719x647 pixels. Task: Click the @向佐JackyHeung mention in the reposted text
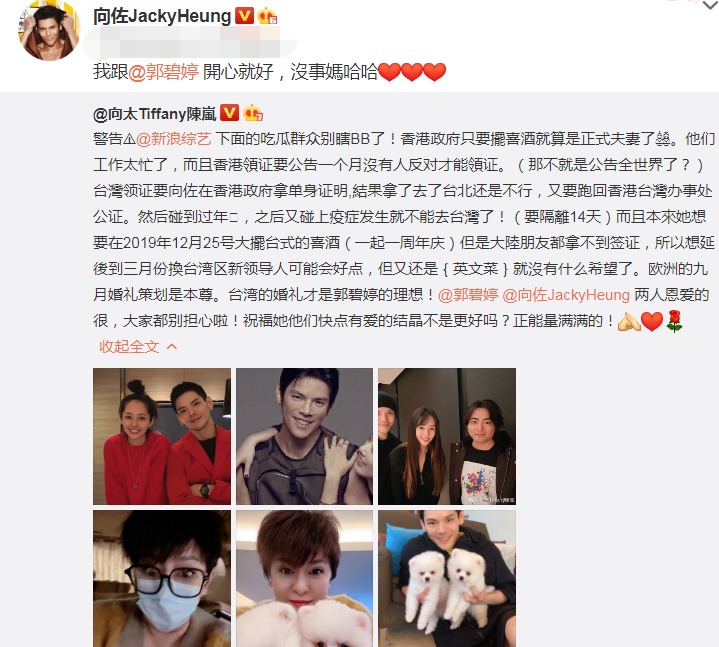[x=566, y=295]
